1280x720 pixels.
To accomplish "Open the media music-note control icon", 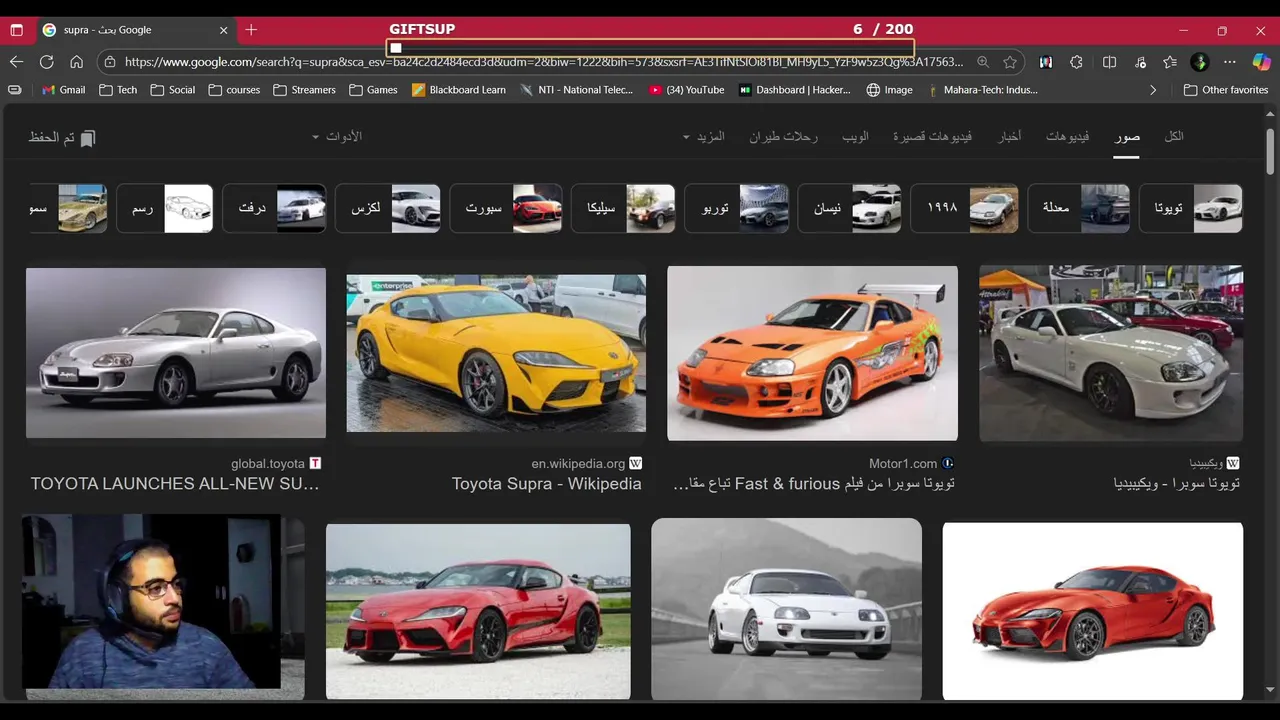I will tap(1140, 62).
